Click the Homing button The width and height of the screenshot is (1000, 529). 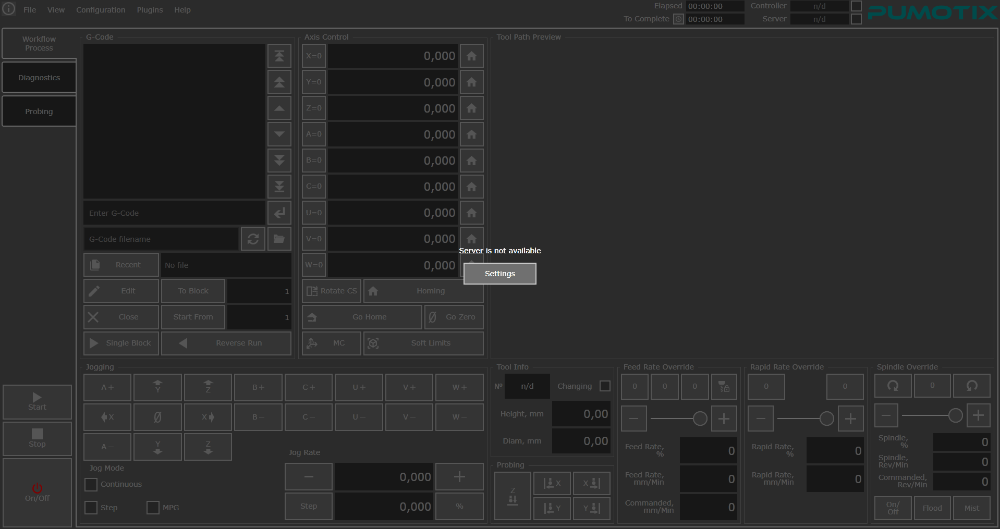tap(423, 291)
